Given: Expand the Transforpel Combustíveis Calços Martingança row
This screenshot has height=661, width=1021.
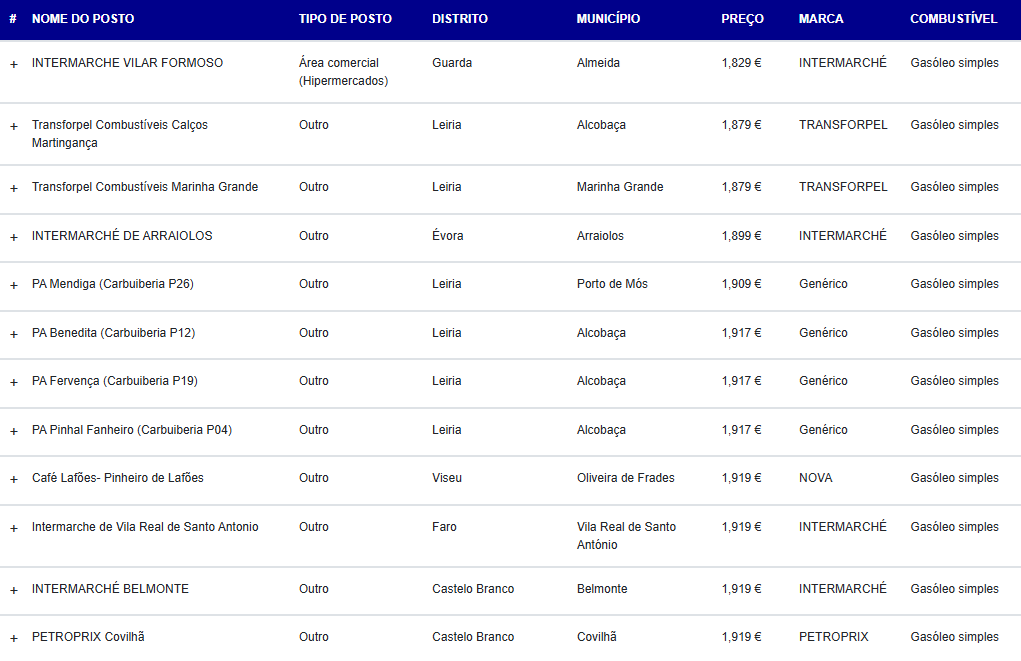Looking at the screenshot, I should pos(14,126).
